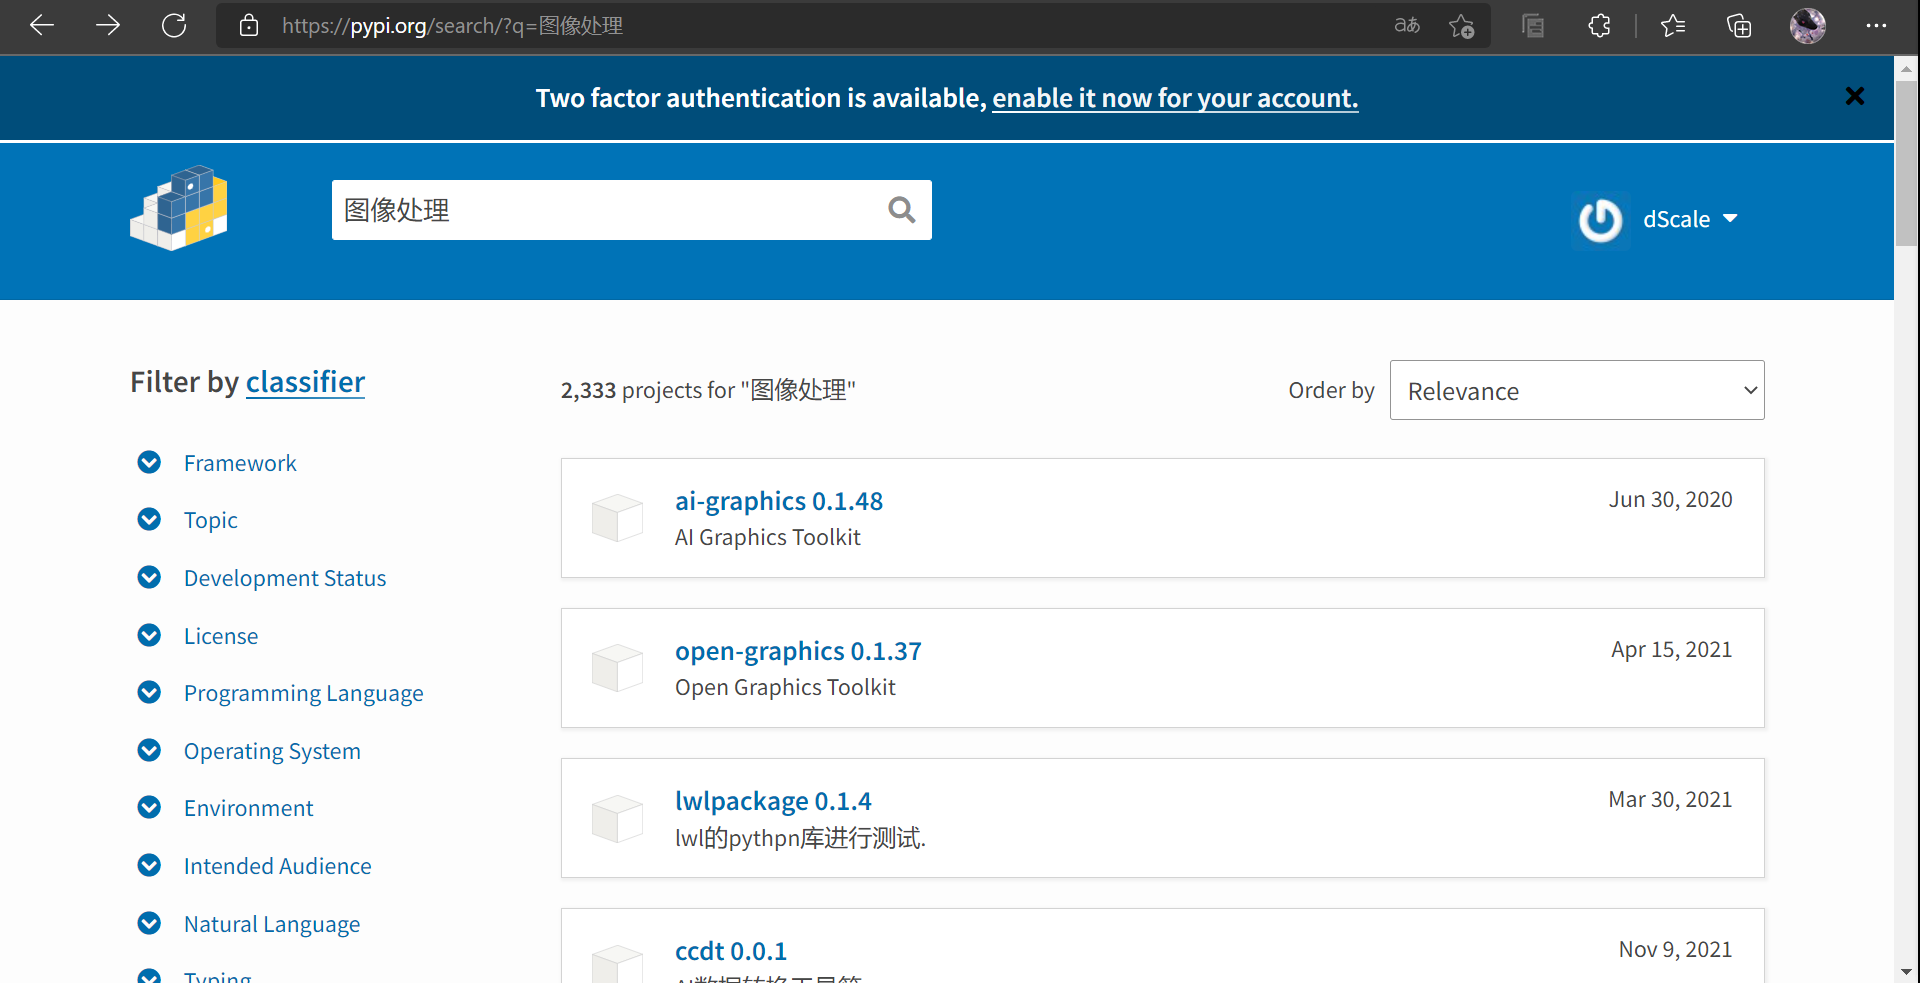Select the License filter label
This screenshot has height=983, width=1920.
(221, 636)
